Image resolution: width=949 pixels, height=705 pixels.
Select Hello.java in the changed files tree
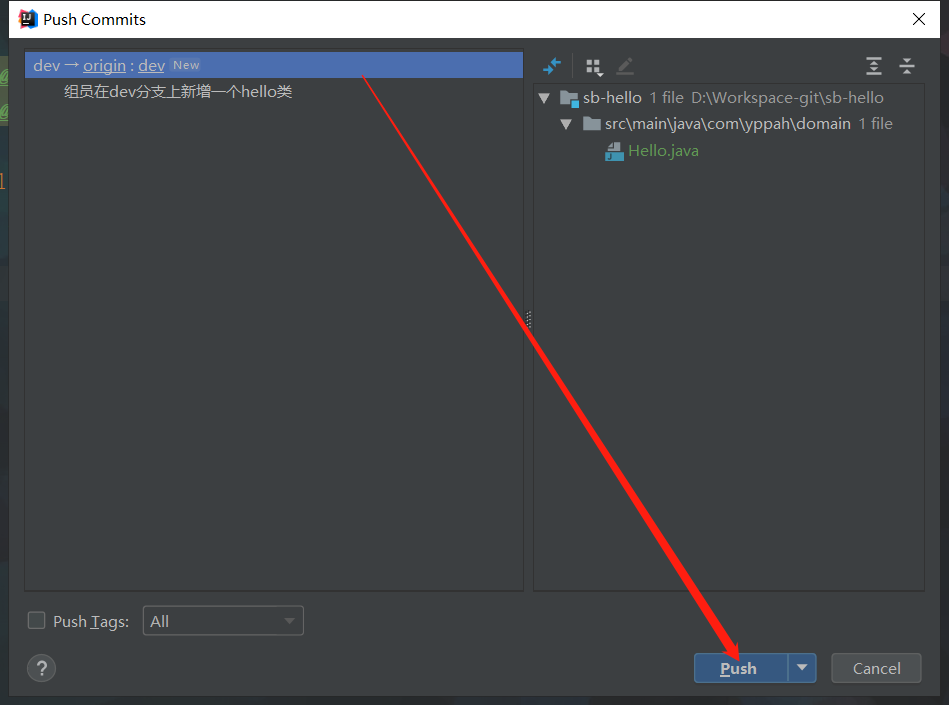click(663, 151)
